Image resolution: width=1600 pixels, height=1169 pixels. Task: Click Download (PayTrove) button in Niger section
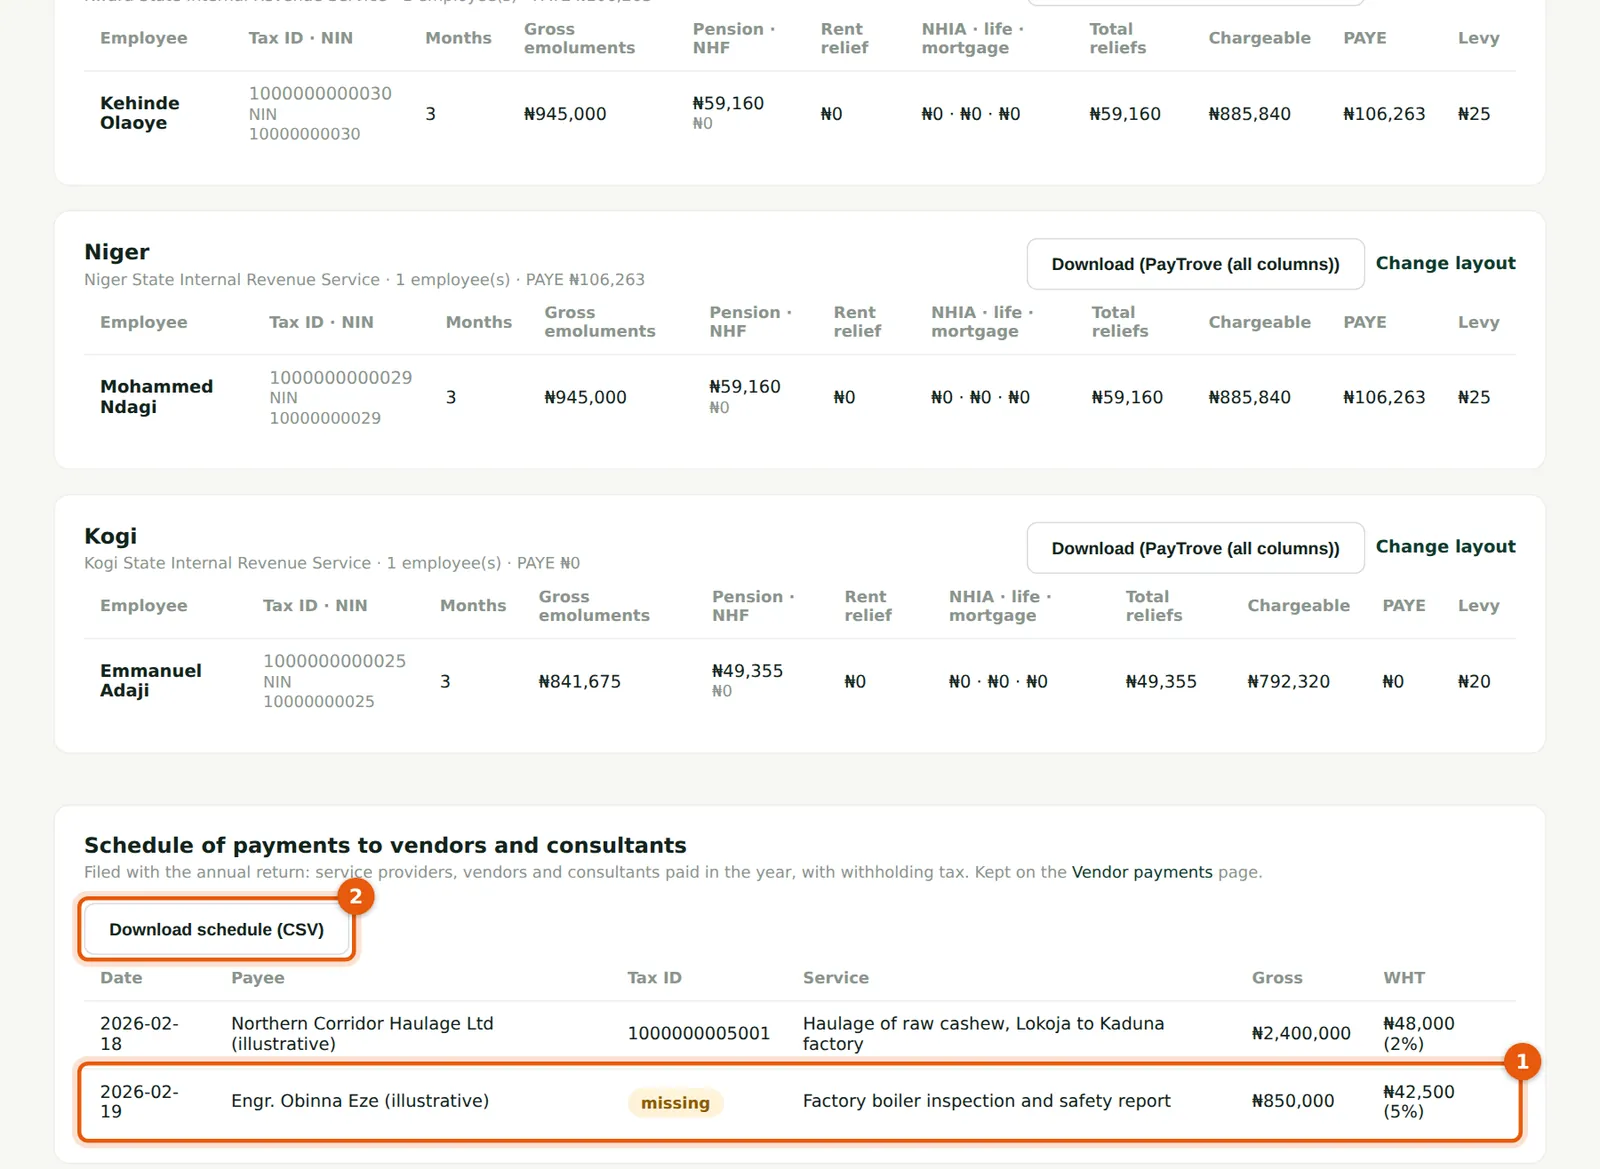(1195, 264)
